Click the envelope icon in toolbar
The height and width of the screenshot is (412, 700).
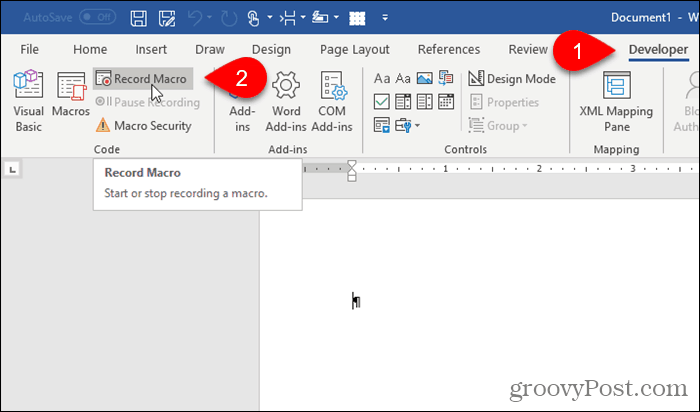tap(320, 18)
